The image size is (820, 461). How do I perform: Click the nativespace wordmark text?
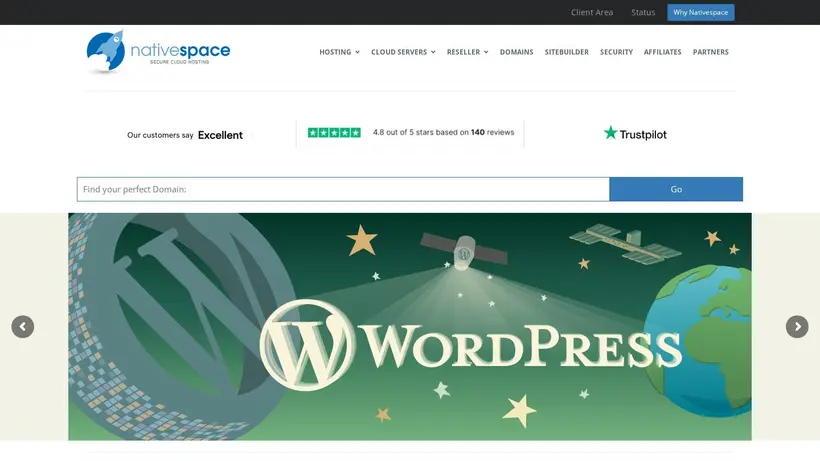[180, 50]
